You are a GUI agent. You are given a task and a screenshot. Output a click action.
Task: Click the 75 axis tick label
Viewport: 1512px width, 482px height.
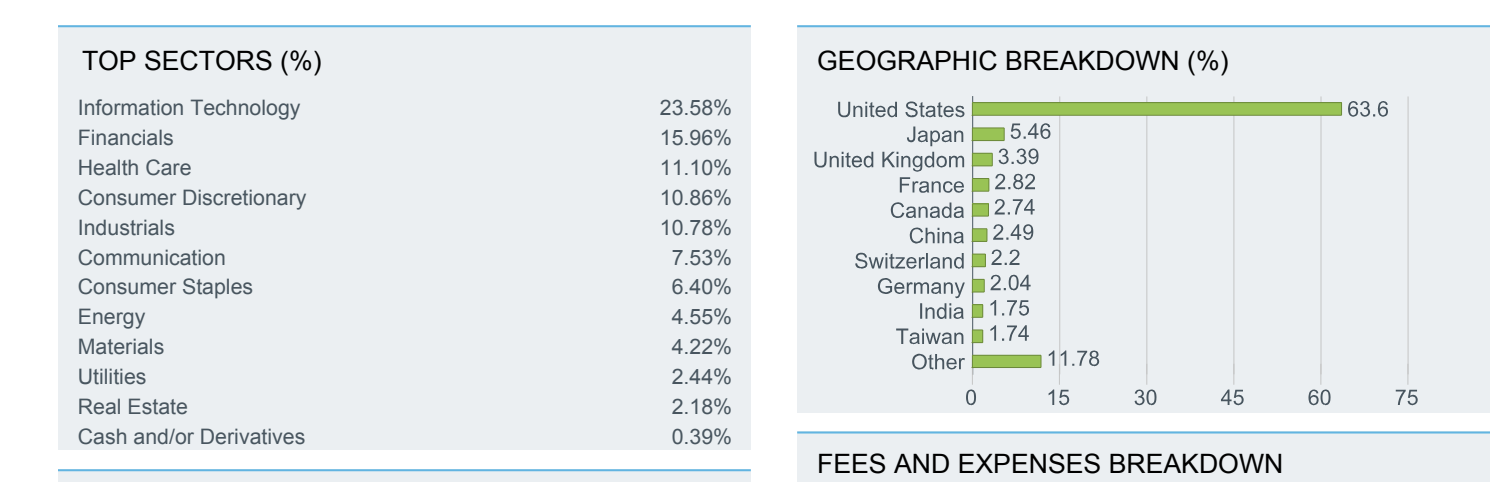click(x=1407, y=398)
